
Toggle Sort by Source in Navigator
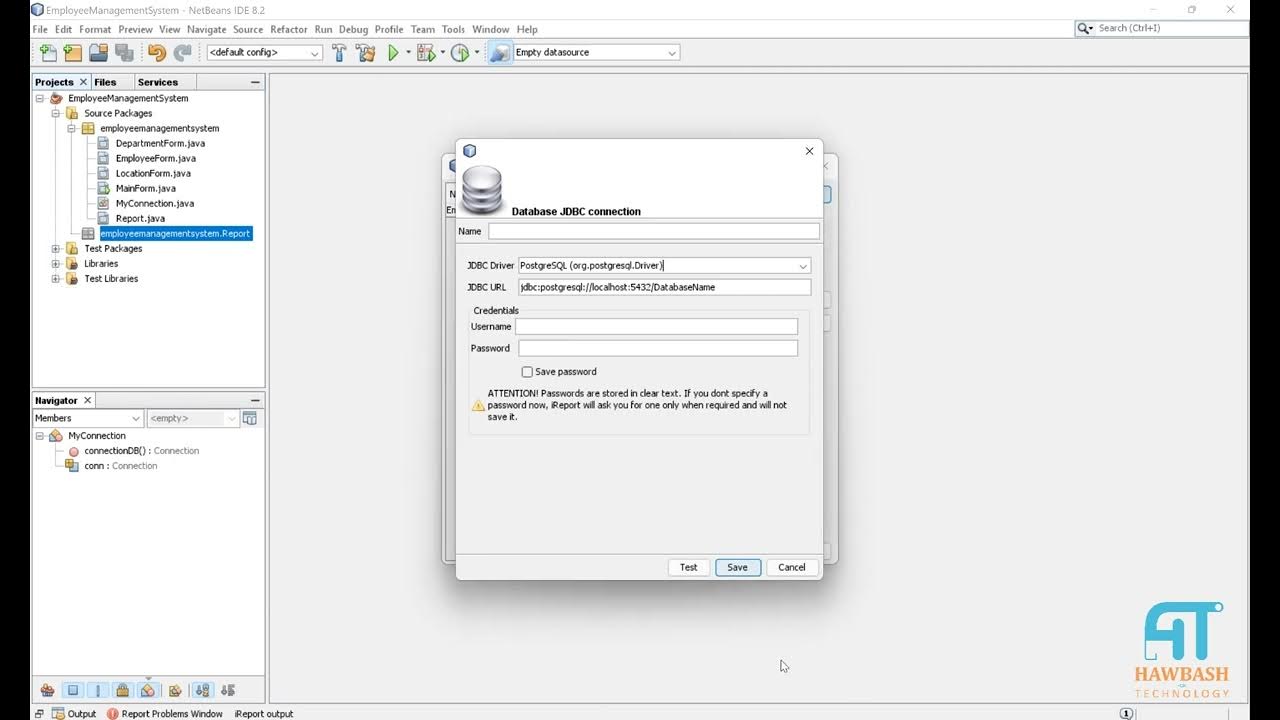coord(228,690)
